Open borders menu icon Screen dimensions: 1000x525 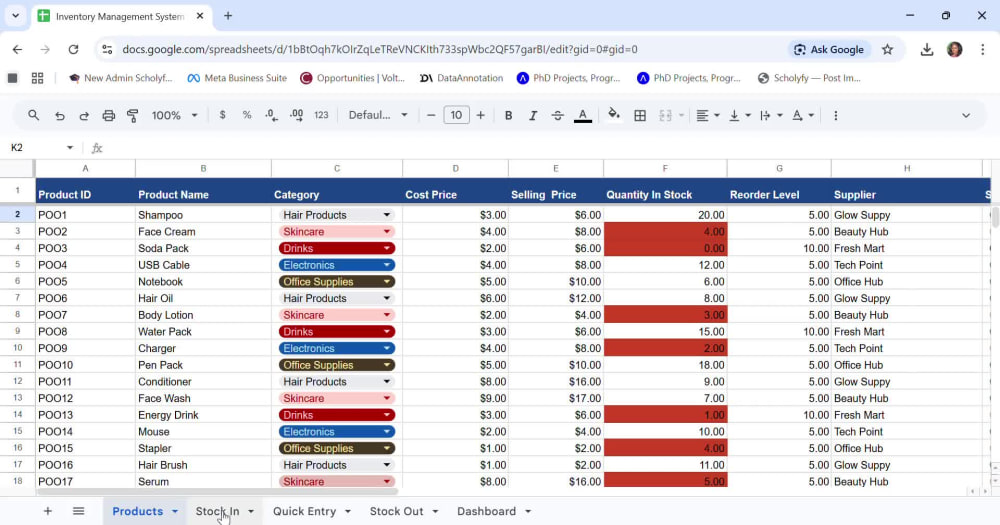click(640, 115)
